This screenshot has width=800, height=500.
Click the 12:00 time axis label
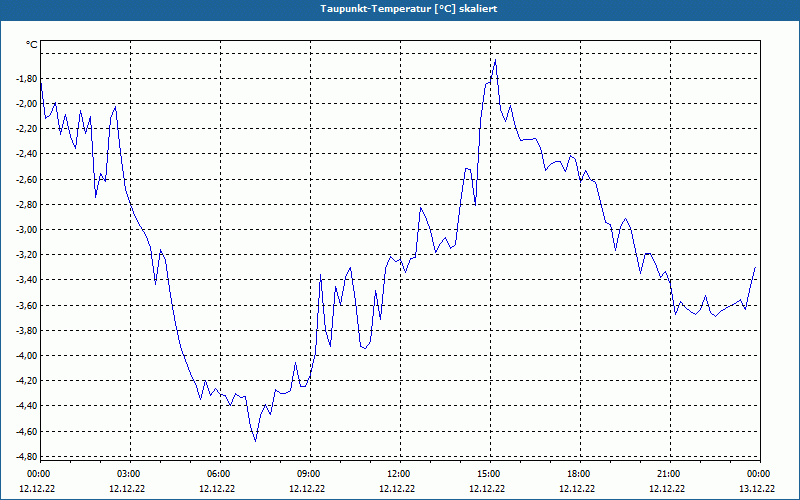pyautogui.click(x=399, y=474)
